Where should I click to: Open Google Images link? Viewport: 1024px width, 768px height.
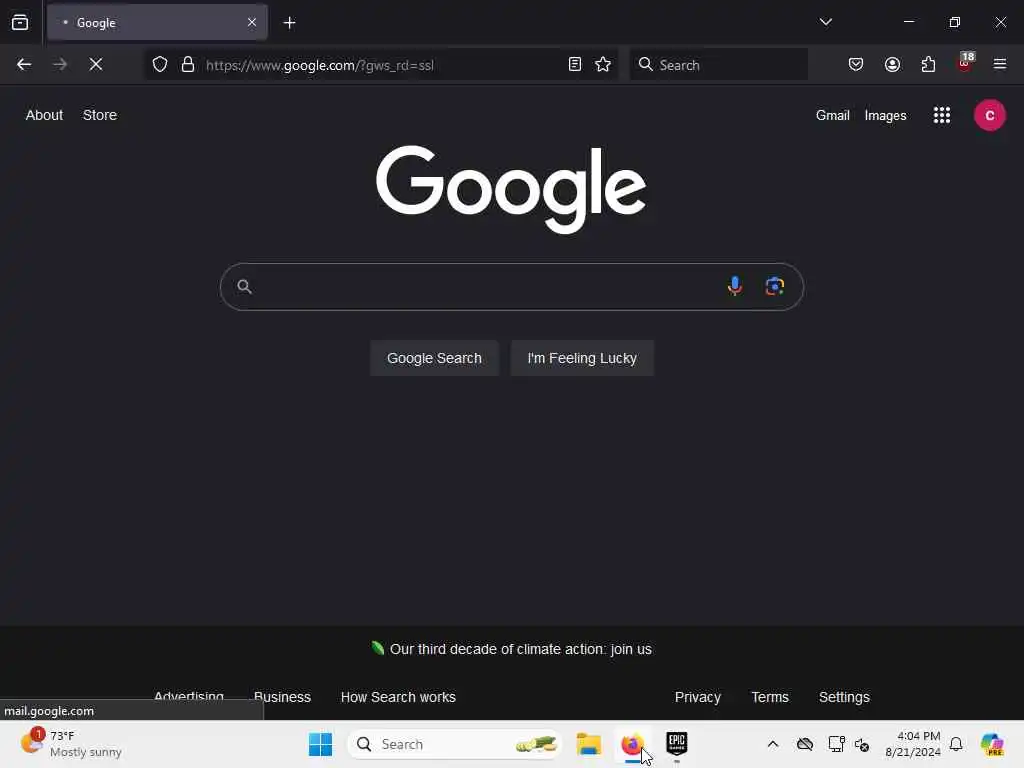(x=885, y=116)
